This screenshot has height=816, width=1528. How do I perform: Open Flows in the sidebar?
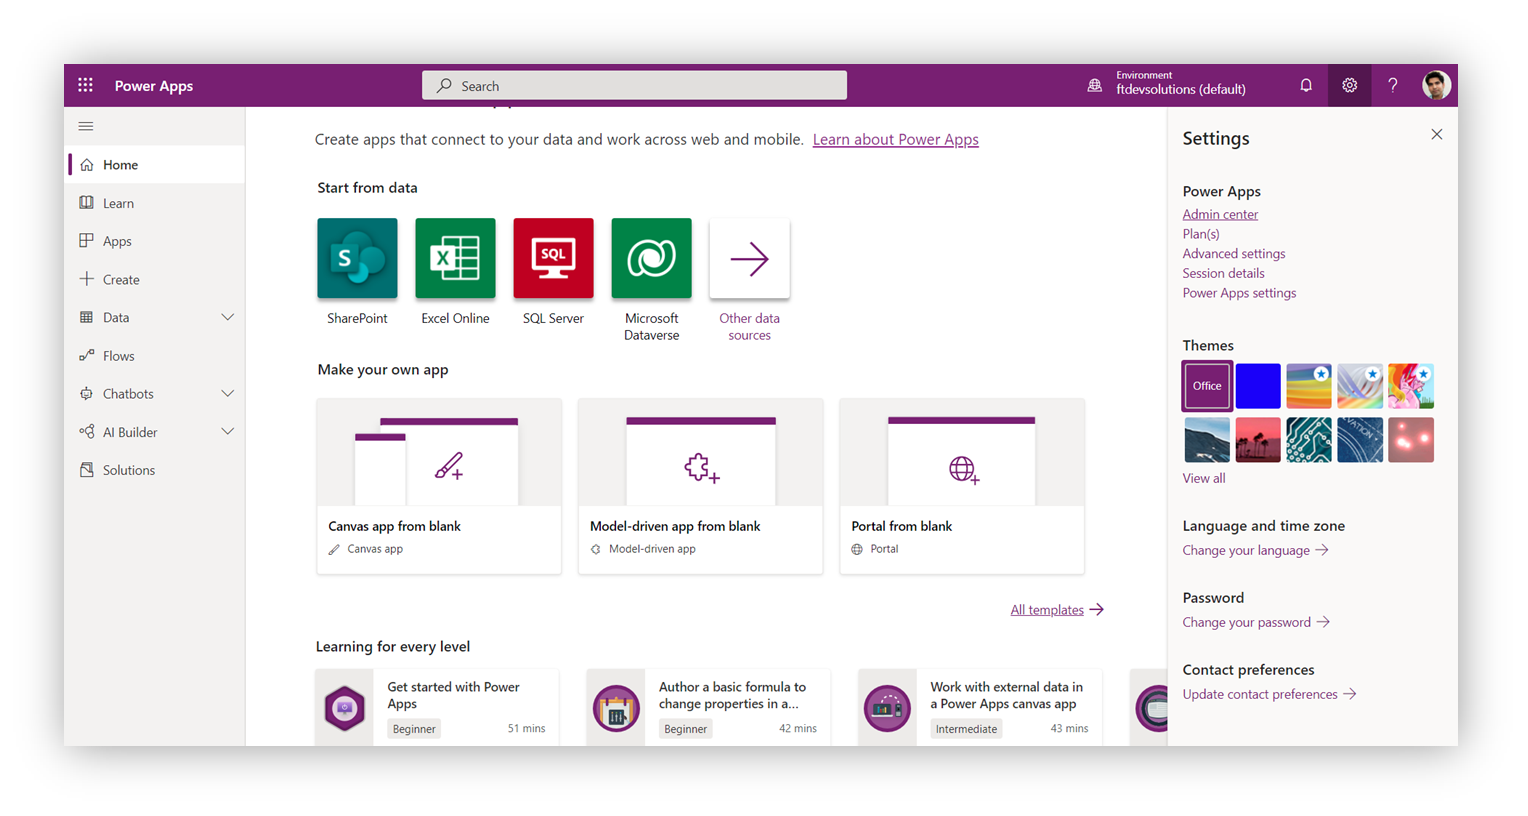[x=155, y=356]
